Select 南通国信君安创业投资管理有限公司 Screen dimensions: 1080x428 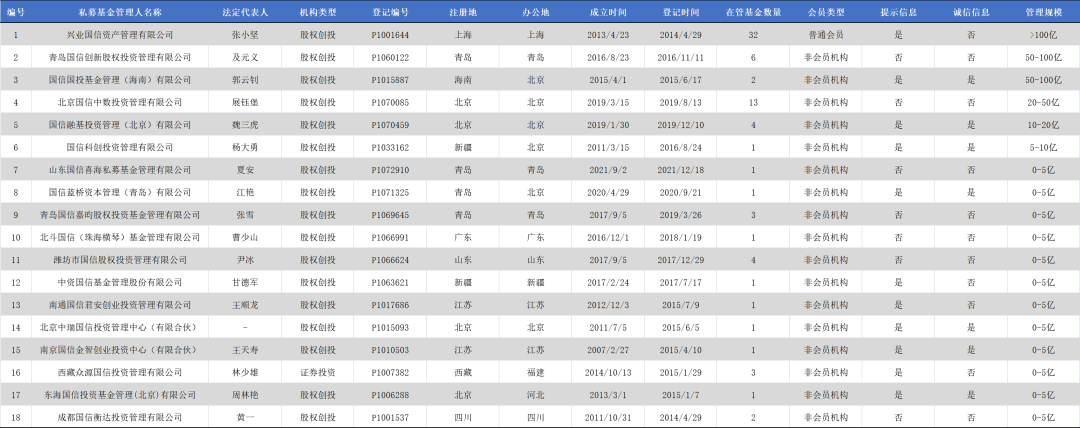(x=120, y=305)
